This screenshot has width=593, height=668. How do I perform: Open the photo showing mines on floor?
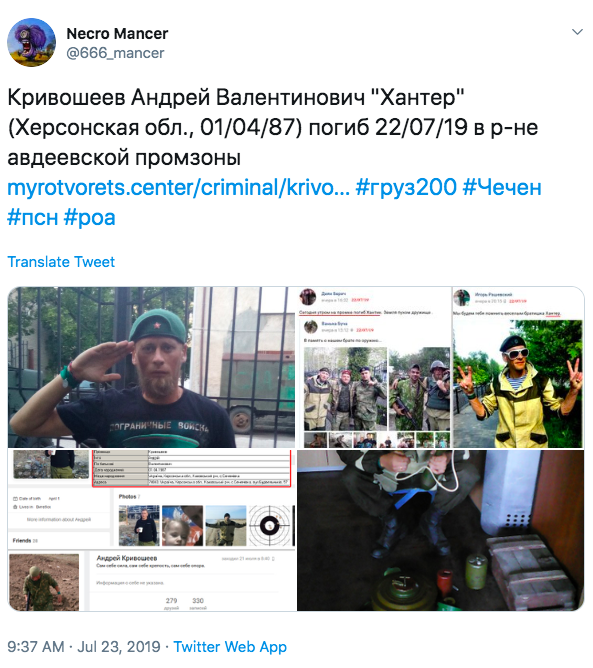(440, 530)
